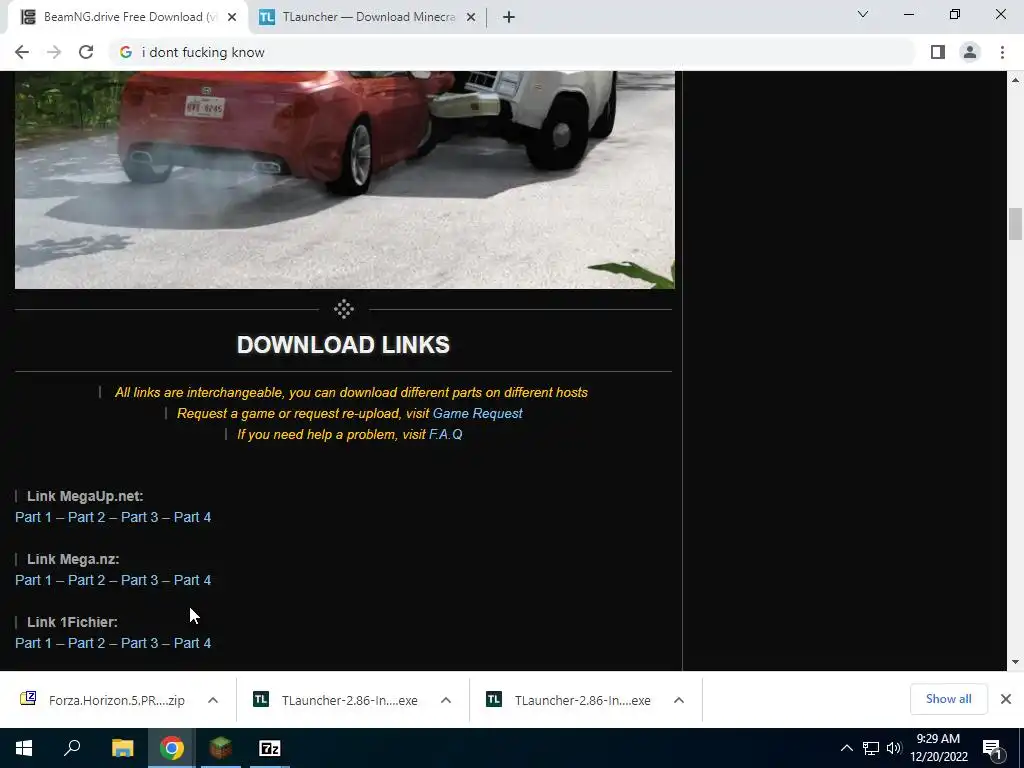Click the page scroll down arrow
The width and height of the screenshot is (1024, 768).
1015,662
